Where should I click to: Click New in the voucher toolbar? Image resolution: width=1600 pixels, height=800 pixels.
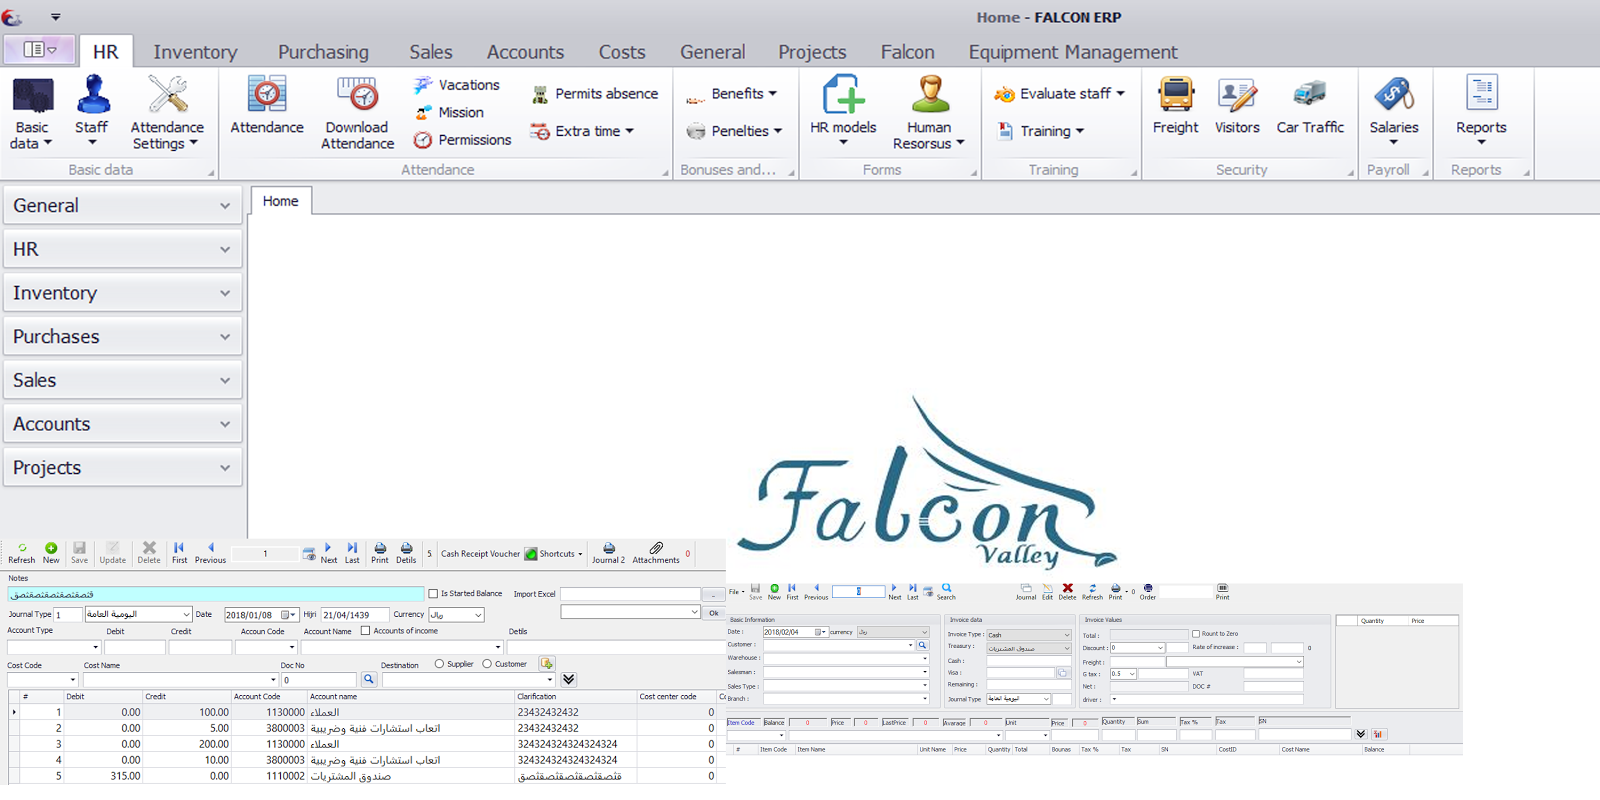click(x=51, y=553)
